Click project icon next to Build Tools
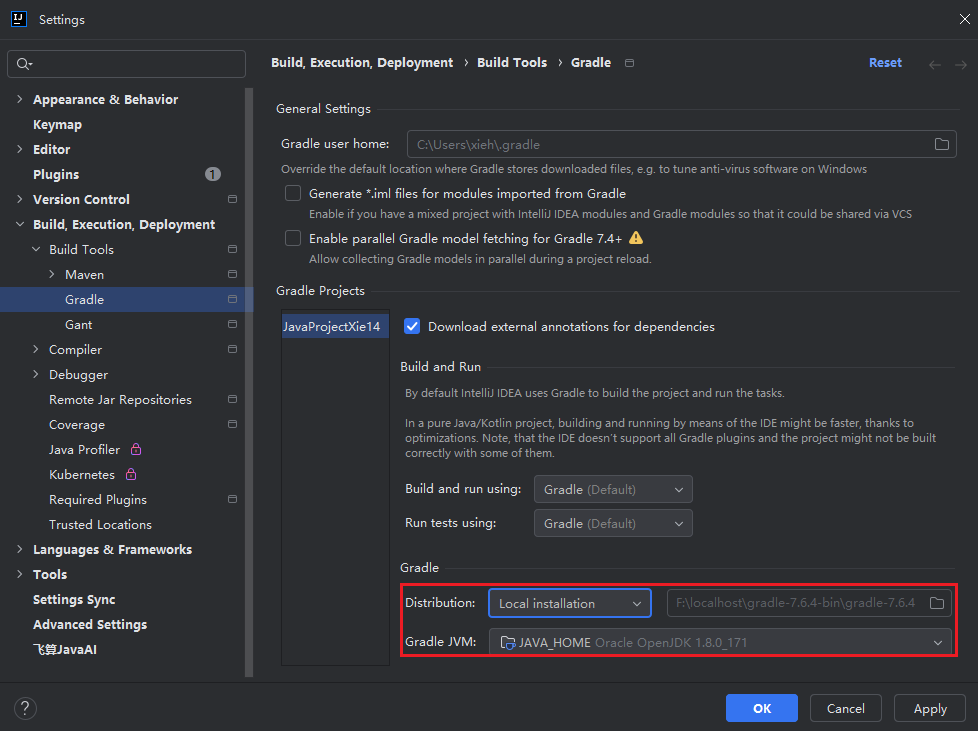 tap(233, 249)
